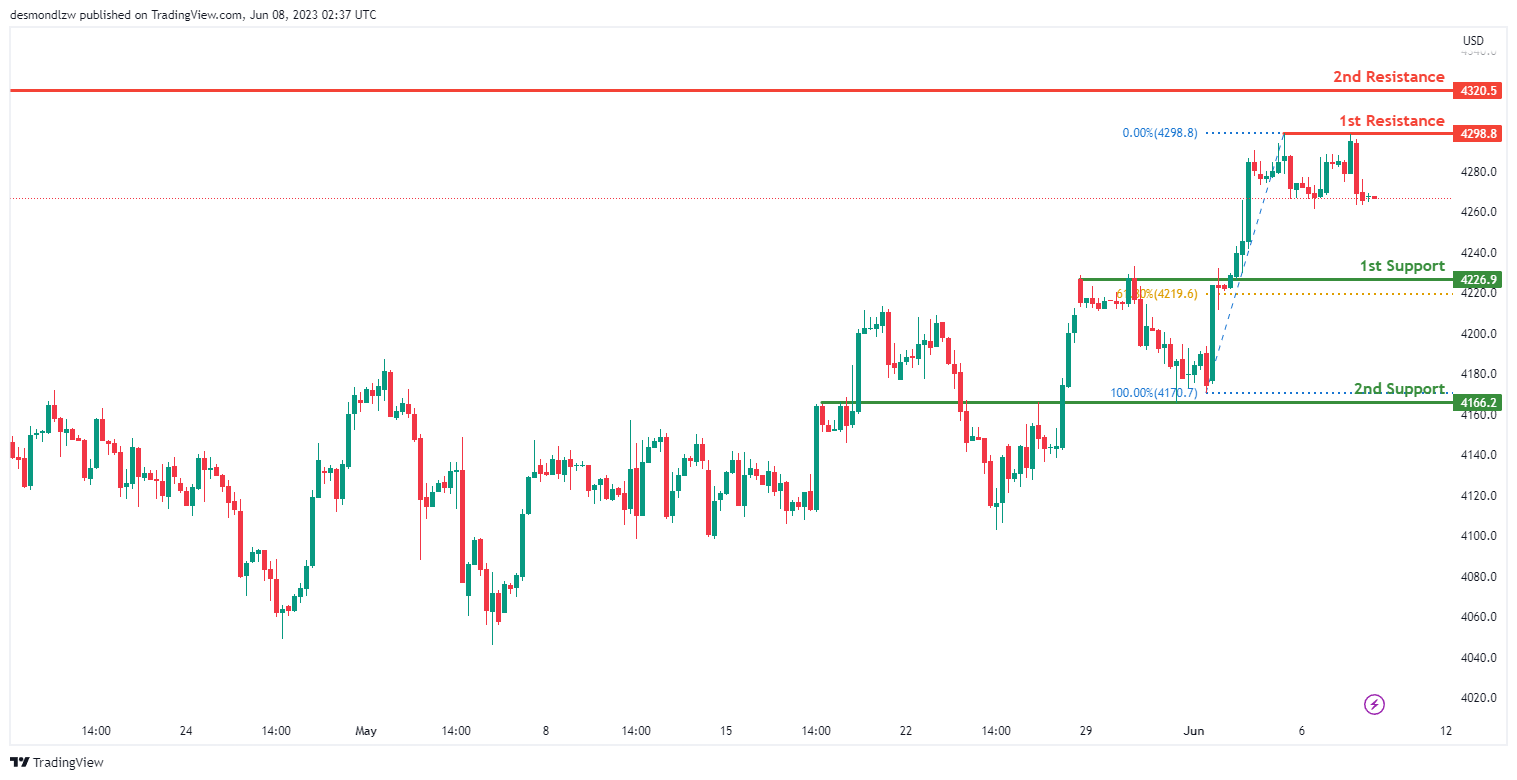Select the 100.00%(4170.7) Fibonacci label
Viewport: 1517px width, 780px height.
click(x=1153, y=393)
